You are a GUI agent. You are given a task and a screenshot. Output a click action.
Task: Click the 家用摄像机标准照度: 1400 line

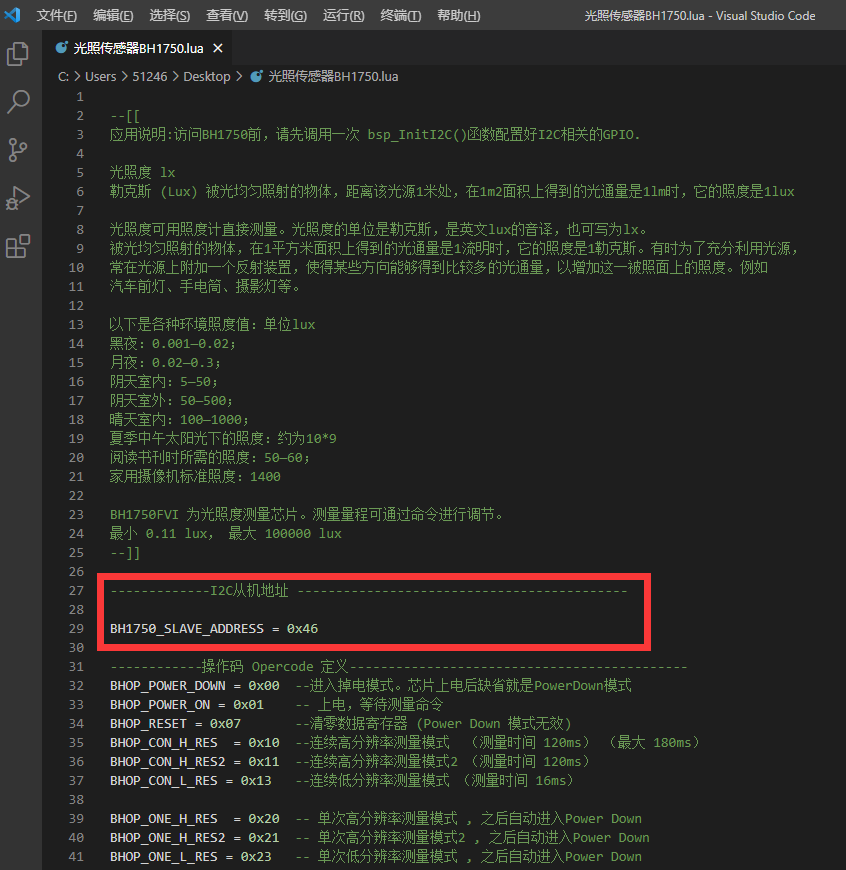pos(195,477)
